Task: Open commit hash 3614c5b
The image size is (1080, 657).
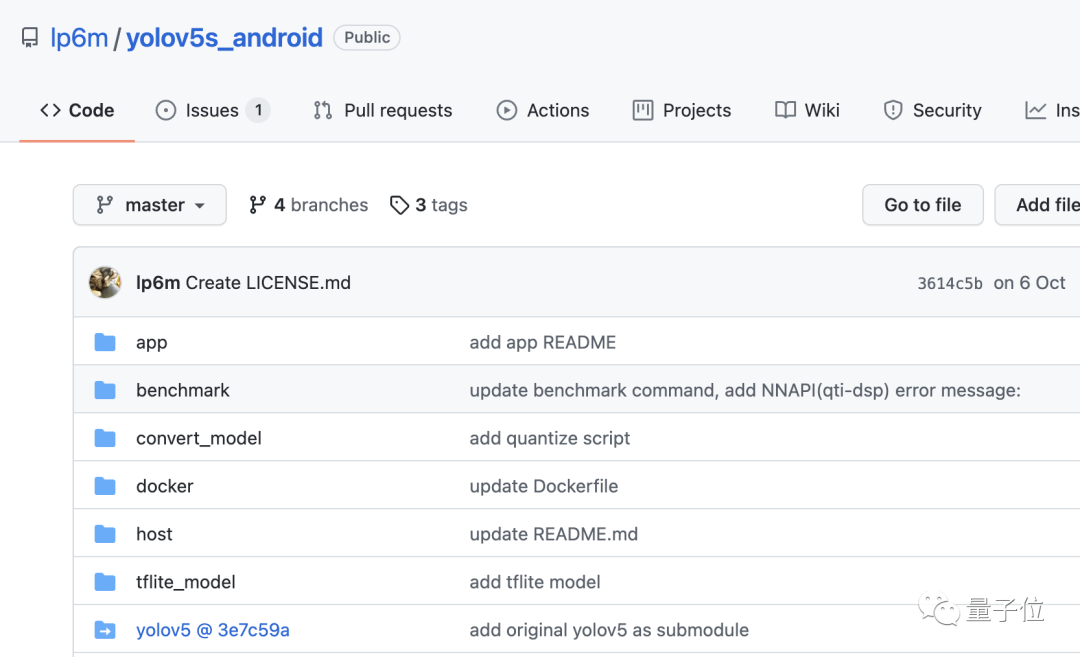Action: coord(950,283)
